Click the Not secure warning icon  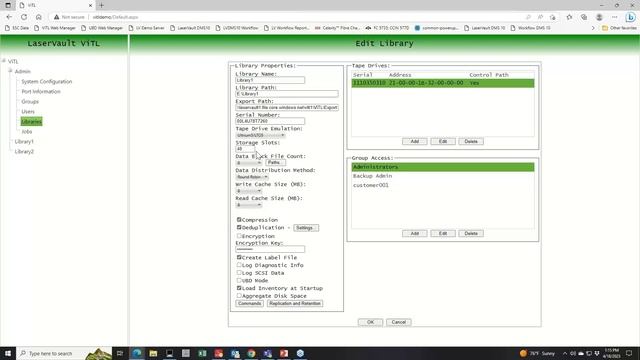[x=56, y=17]
